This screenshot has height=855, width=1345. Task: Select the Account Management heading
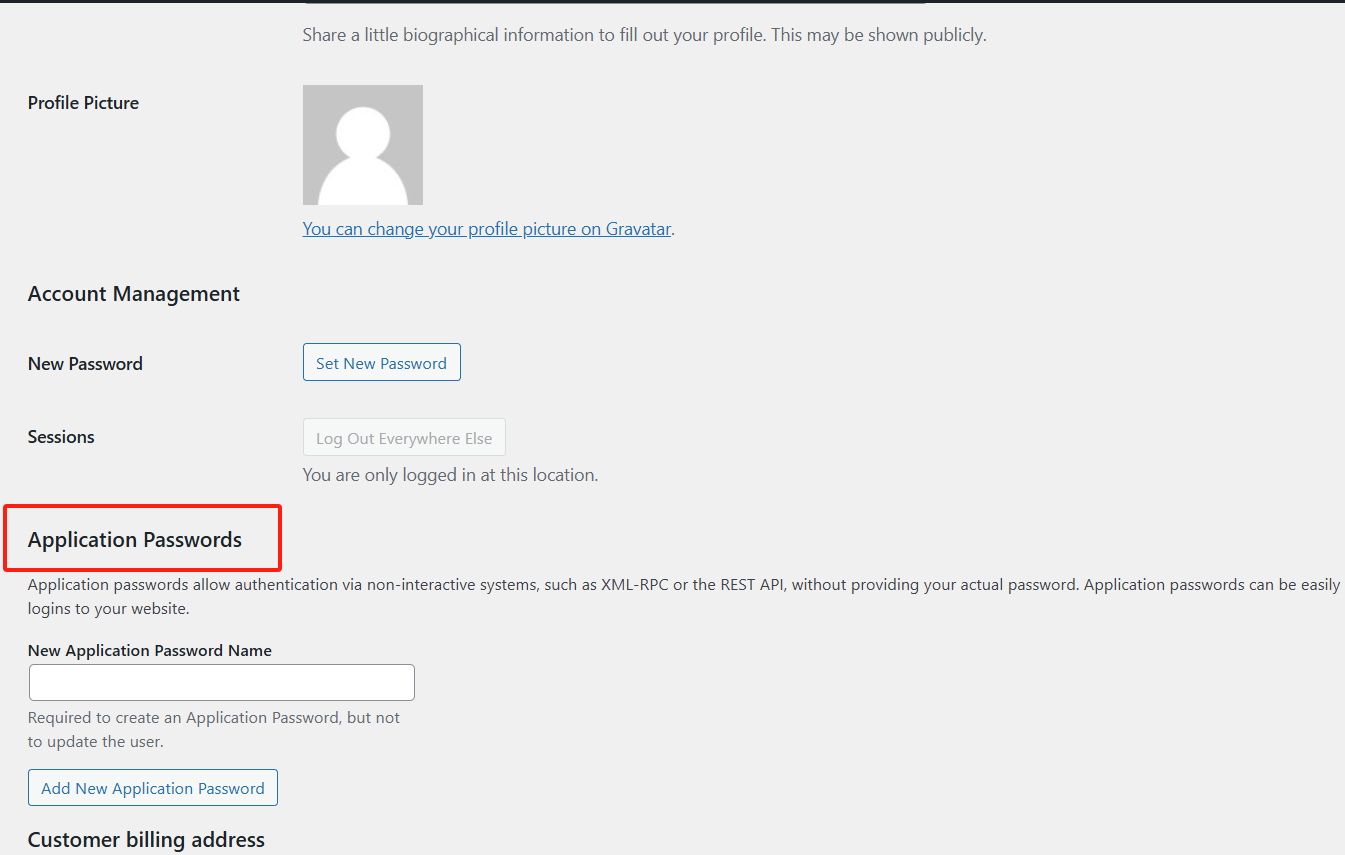click(134, 294)
